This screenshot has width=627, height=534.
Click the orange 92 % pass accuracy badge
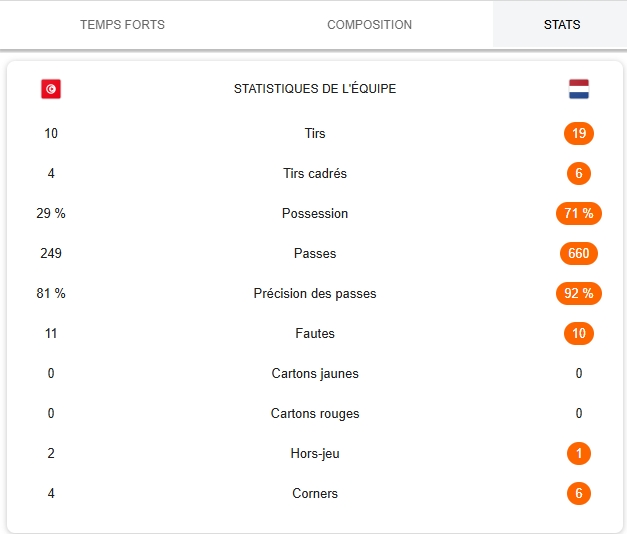pos(579,293)
